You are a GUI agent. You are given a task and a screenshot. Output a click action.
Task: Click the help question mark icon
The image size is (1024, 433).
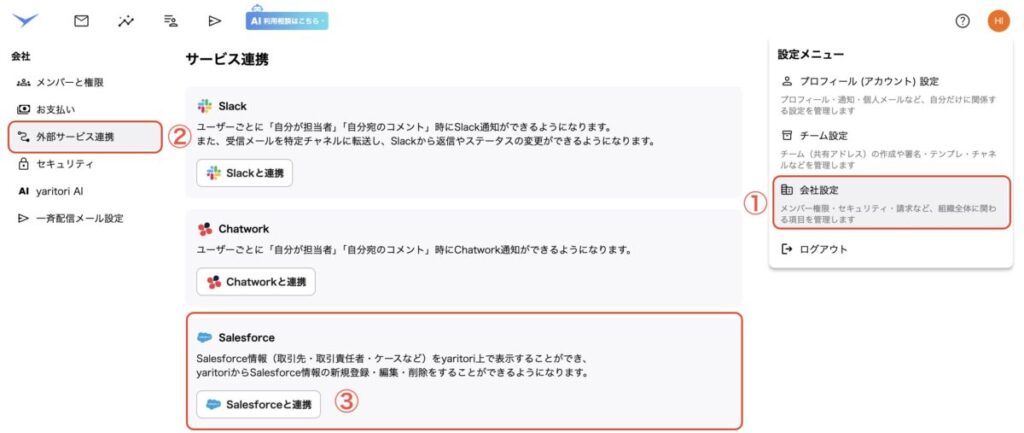pyautogui.click(x=962, y=21)
